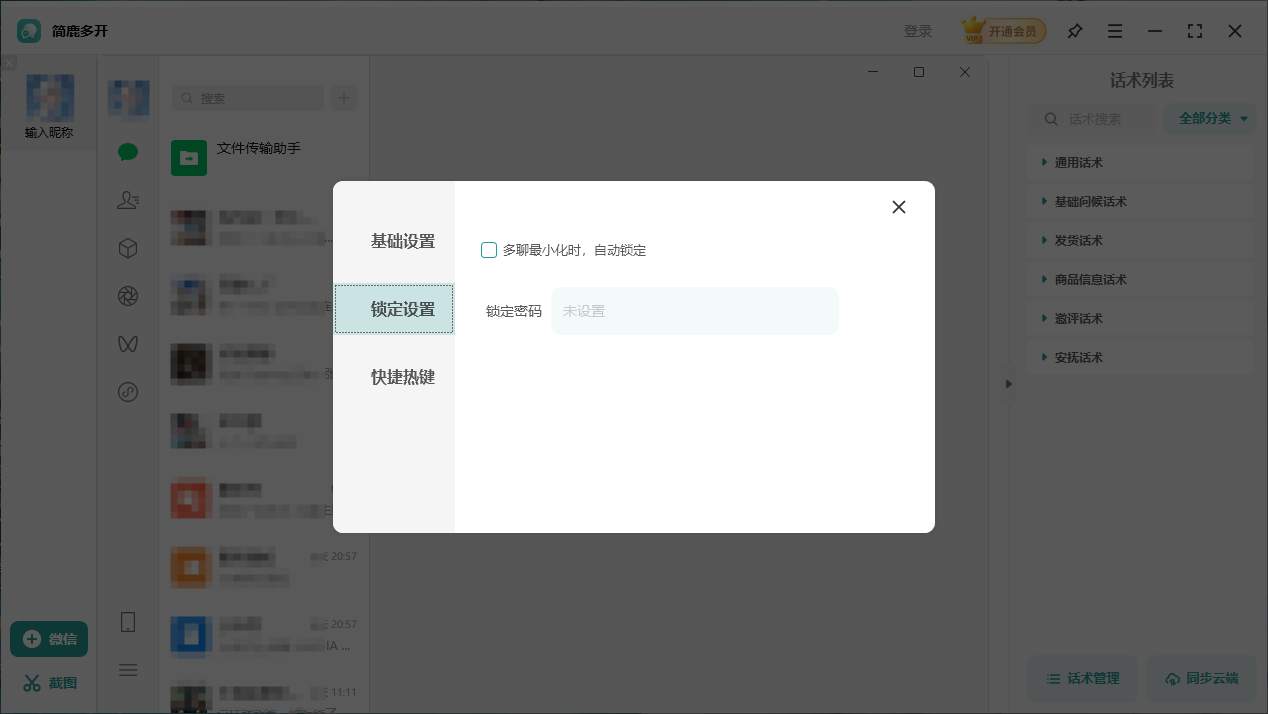
Task: Open the 全部分类 category dropdown
Action: pos(1209,118)
